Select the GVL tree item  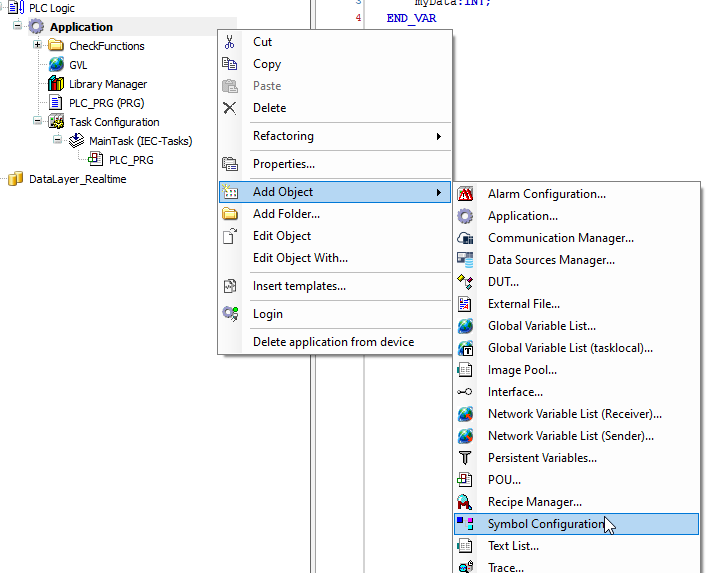[x=78, y=65]
